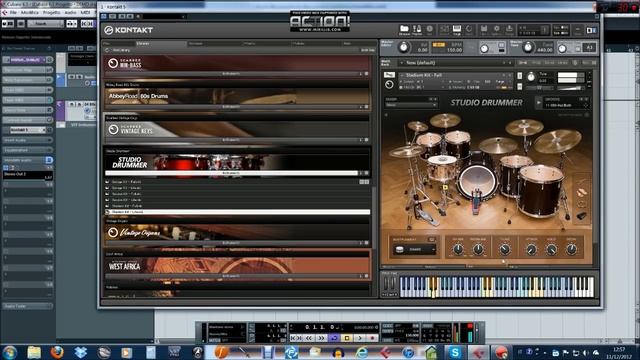Screen dimensions: 640x360
Task: Click the settings icon on West Africa library bar
Action: [x=366, y=276]
